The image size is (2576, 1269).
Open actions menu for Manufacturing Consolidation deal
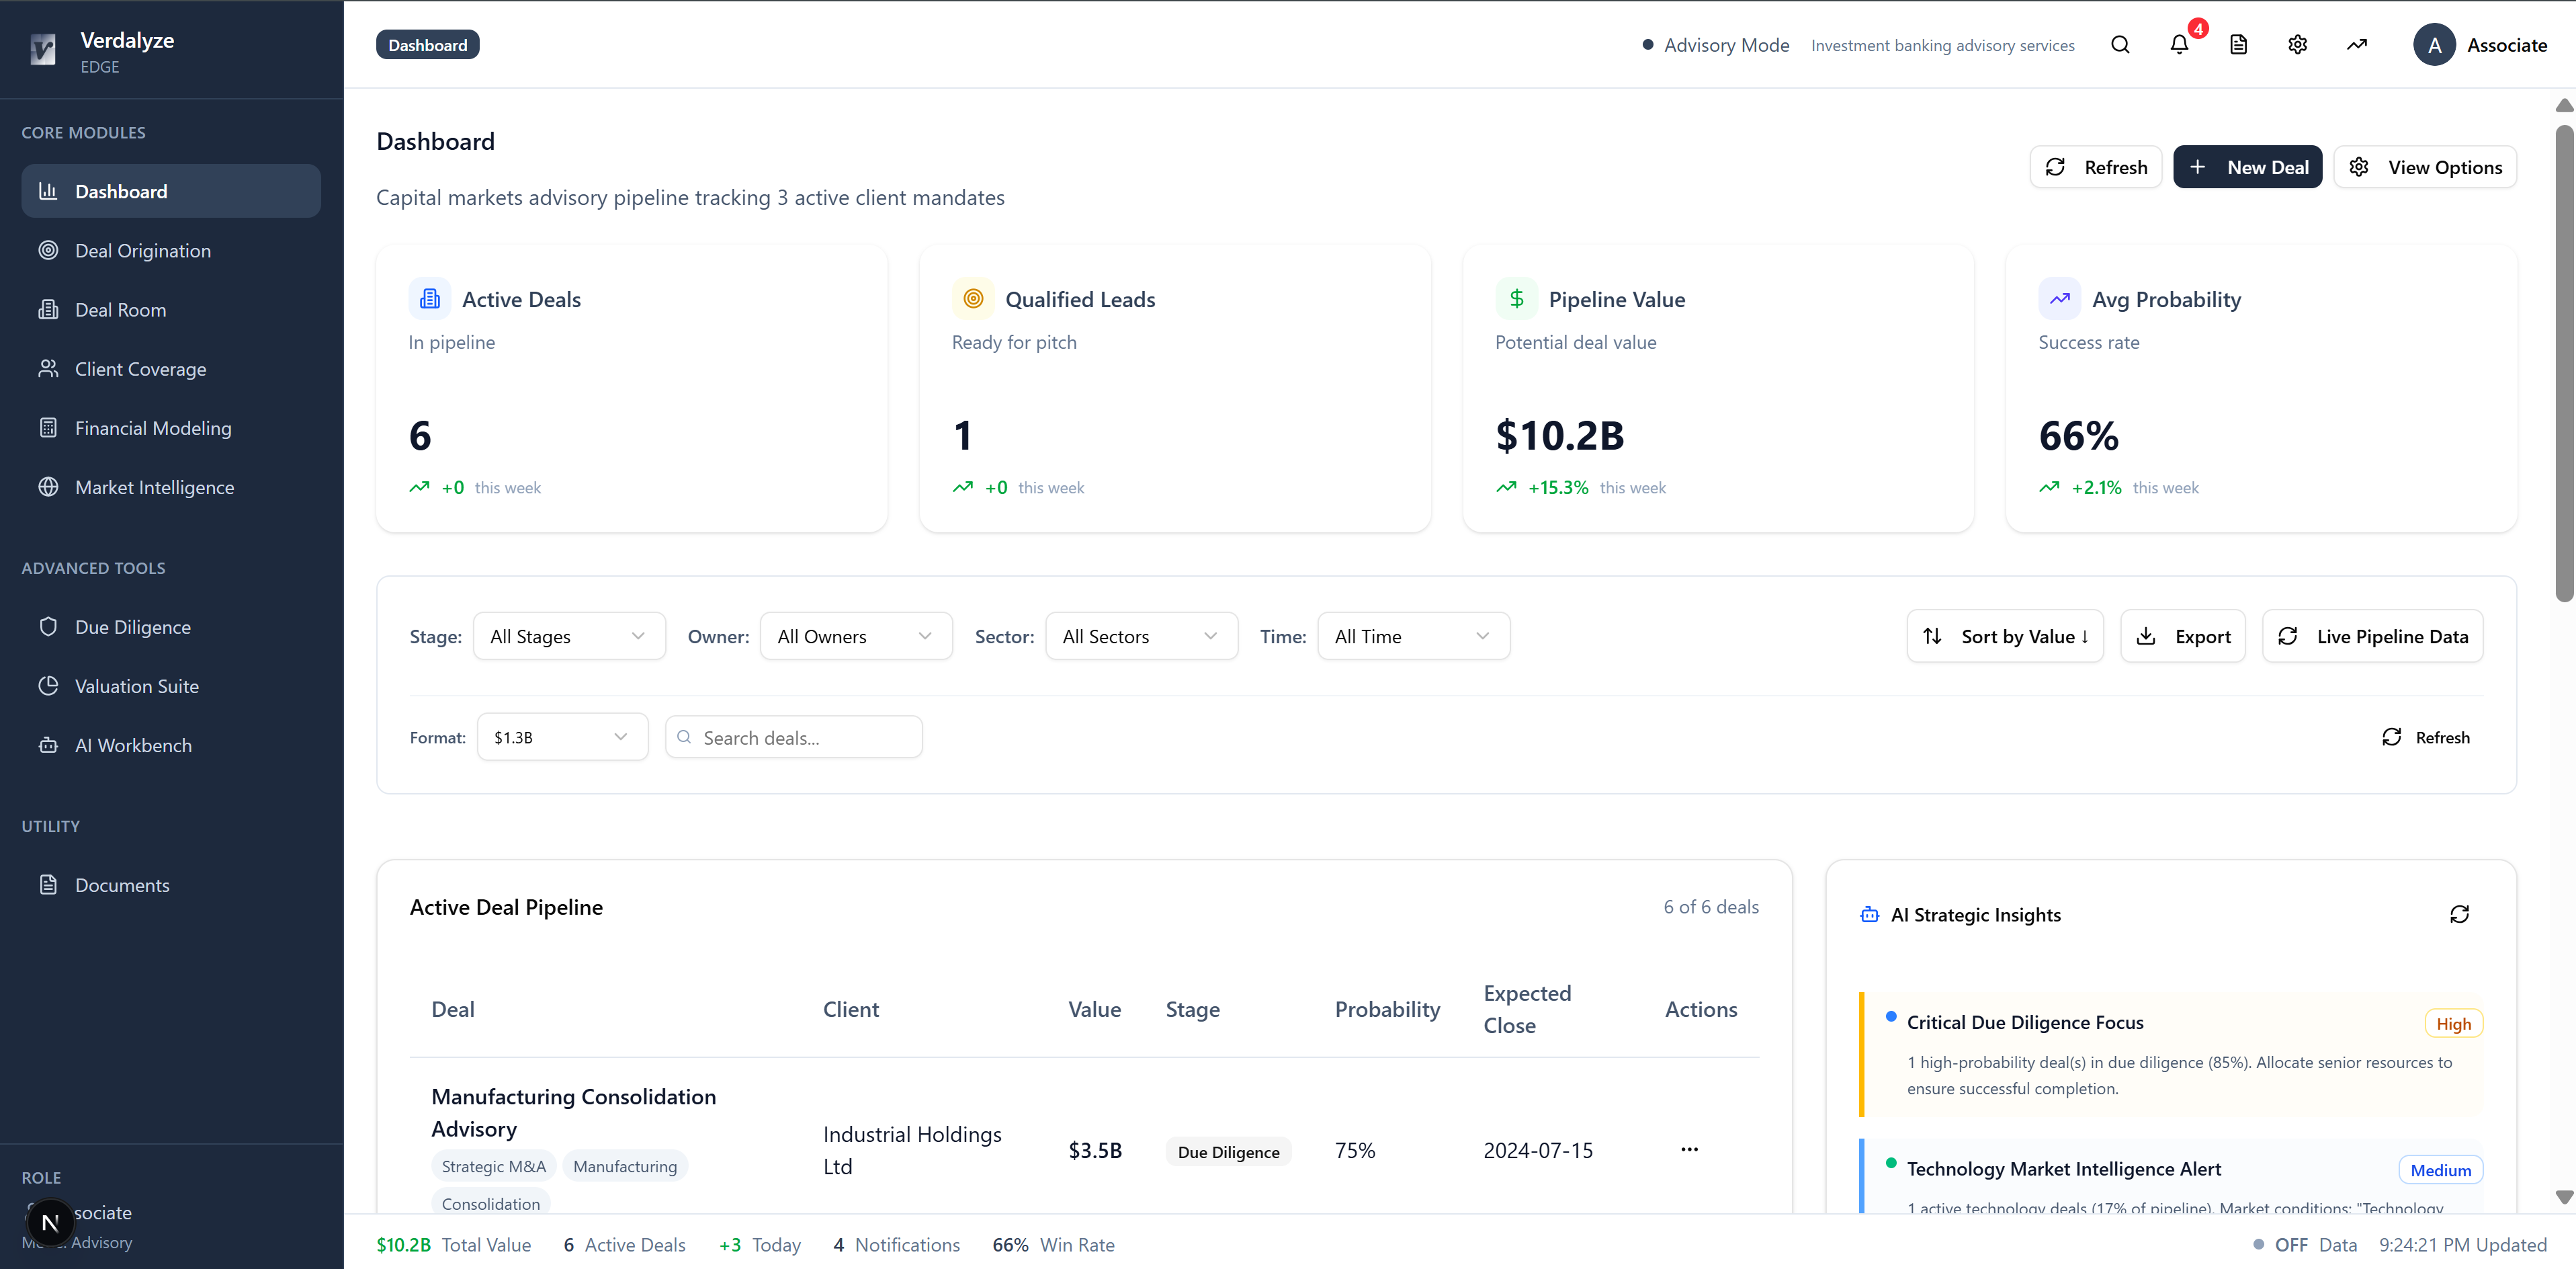coord(1689,1149)
